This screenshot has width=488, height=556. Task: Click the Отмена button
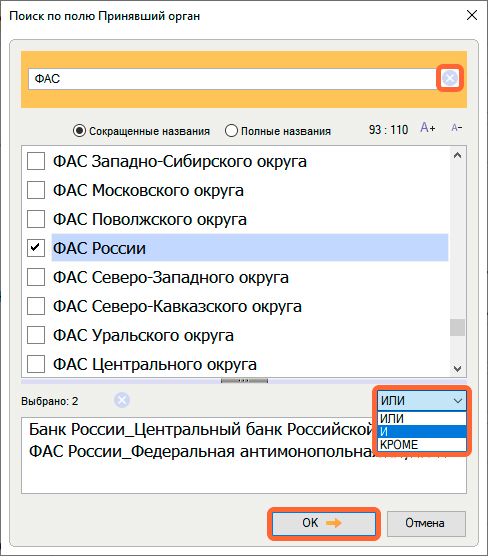tap(426, 523)
